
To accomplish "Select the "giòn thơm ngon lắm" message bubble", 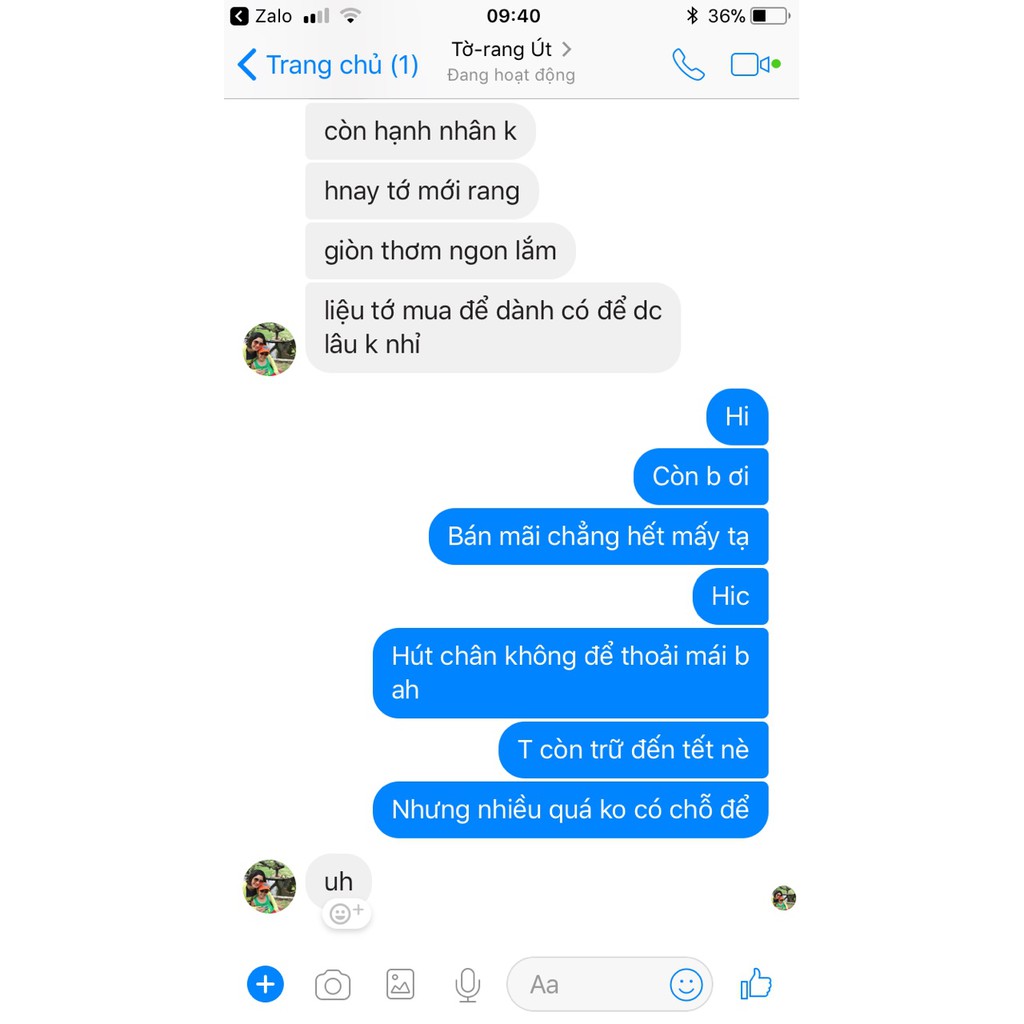I will (440, 251).
